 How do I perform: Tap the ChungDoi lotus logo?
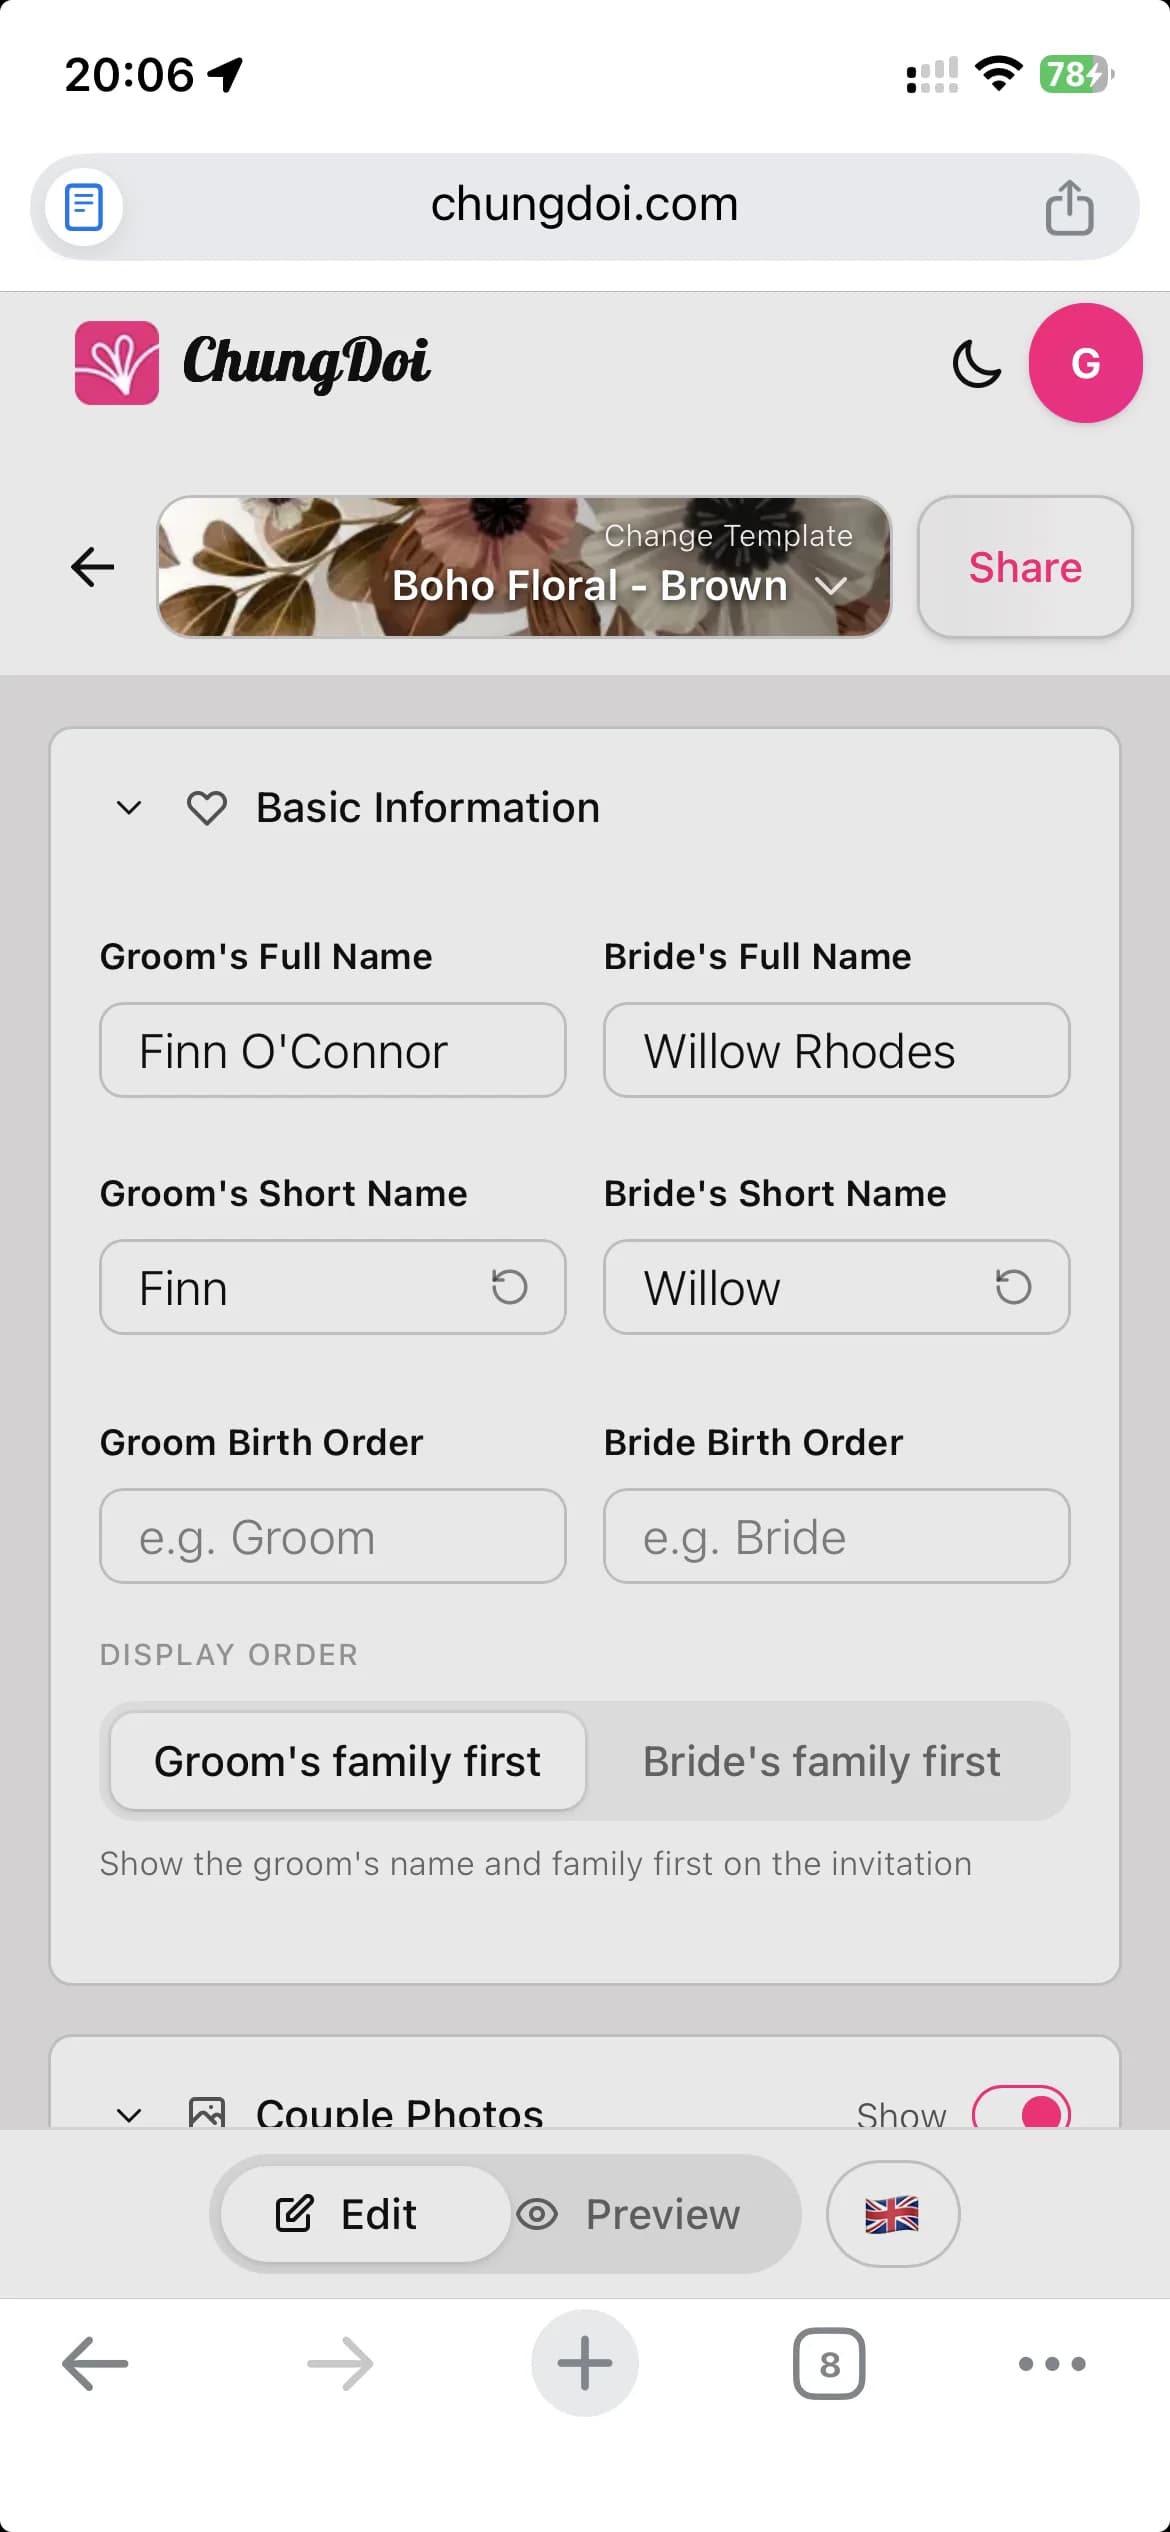point(117,363)
